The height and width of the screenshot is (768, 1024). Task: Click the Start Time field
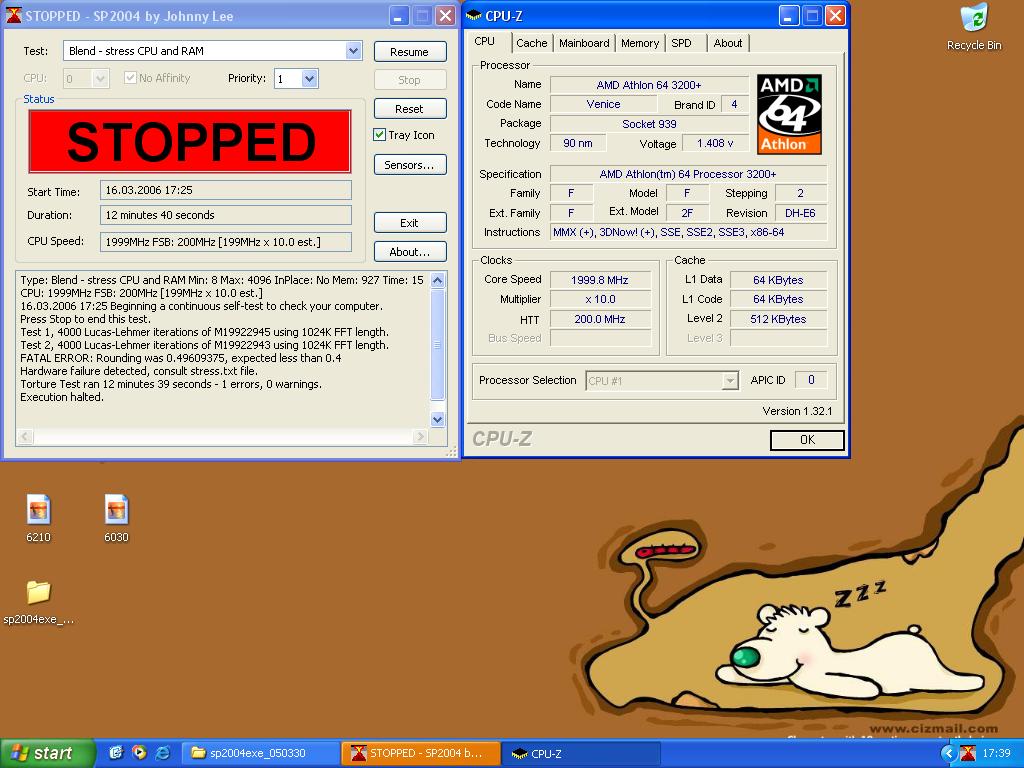[226, 190]
